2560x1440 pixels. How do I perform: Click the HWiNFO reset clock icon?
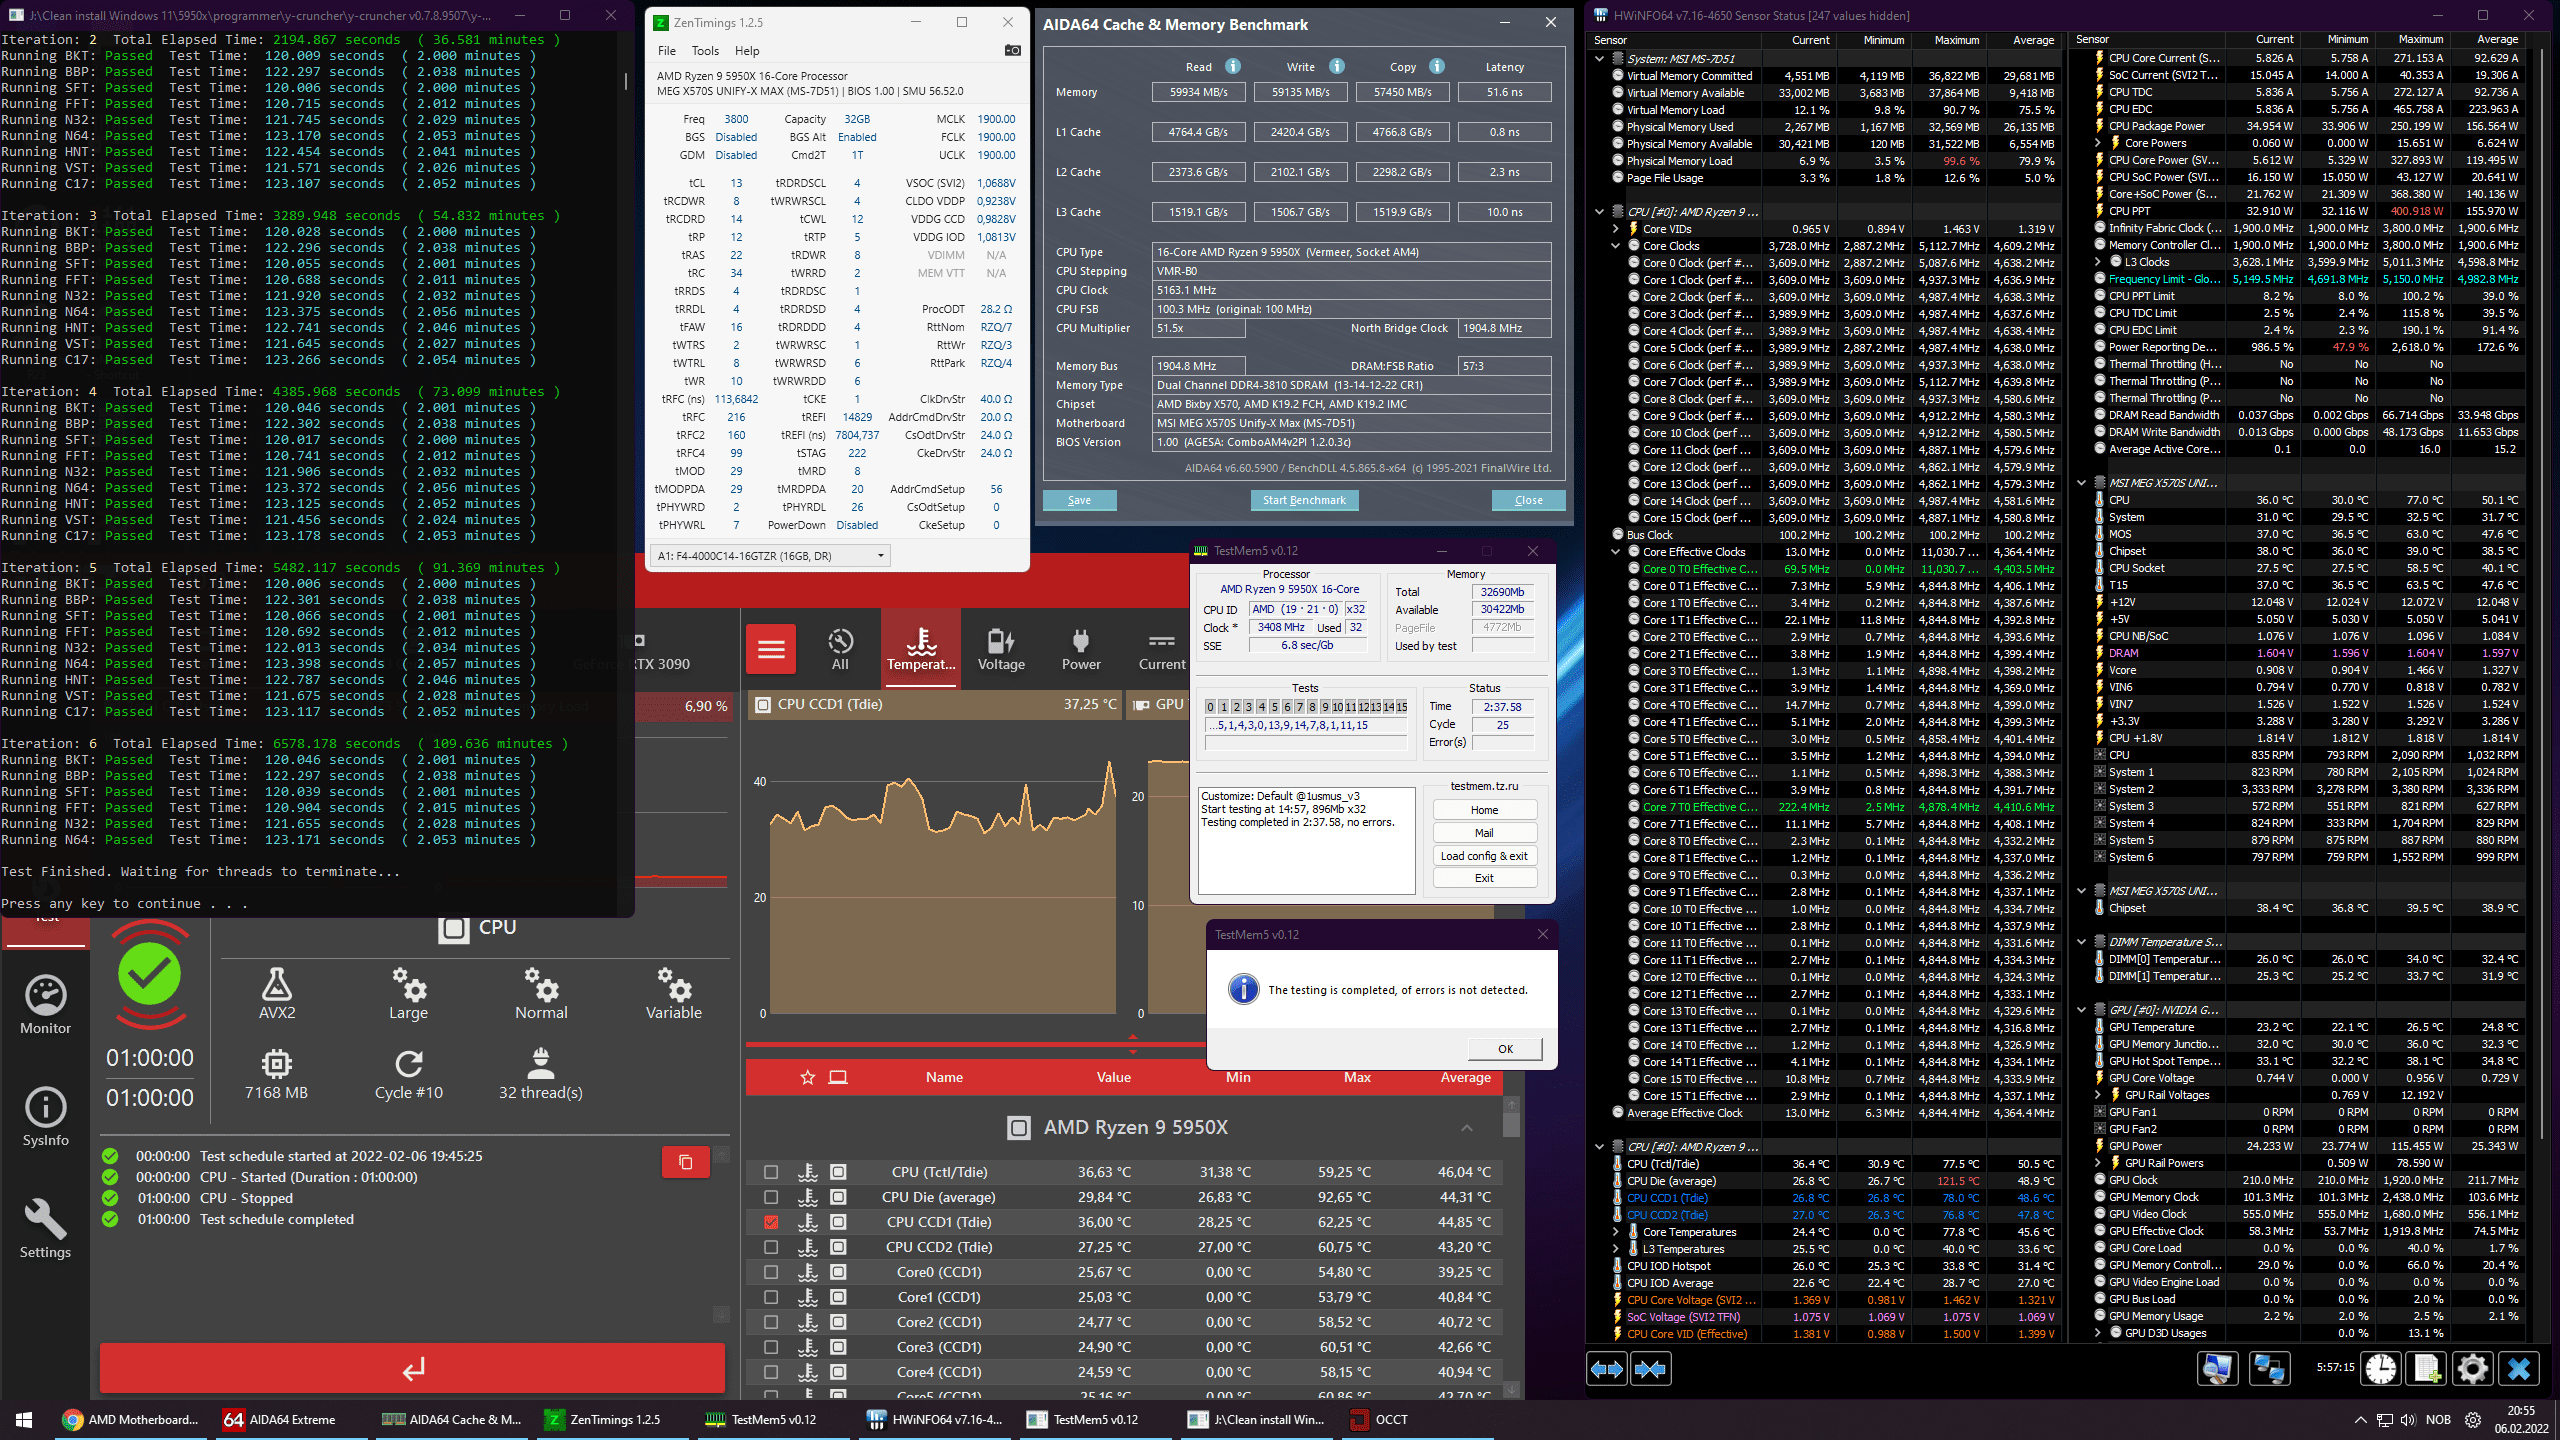(2381, 1368)
